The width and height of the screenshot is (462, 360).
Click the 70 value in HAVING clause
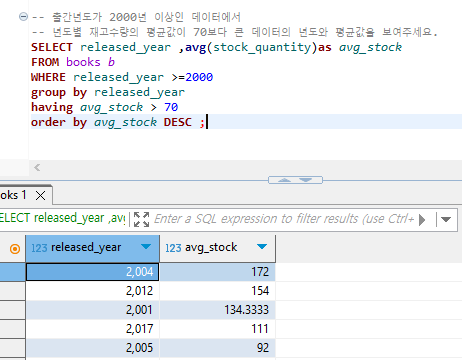point(171,107)
